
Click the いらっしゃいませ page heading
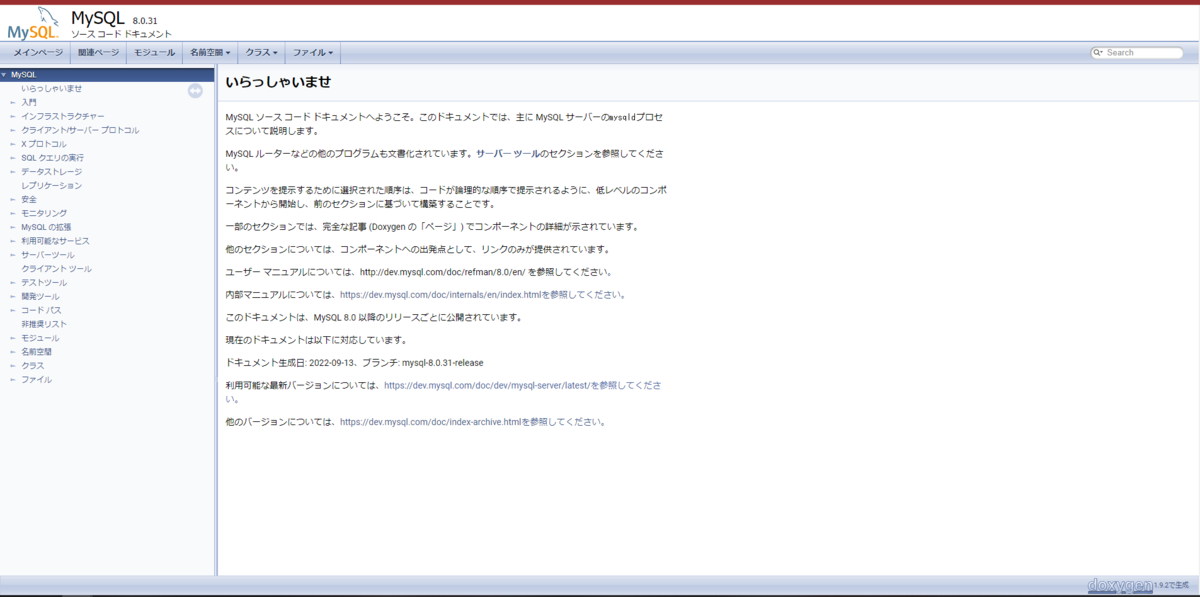tap(278, 82)
